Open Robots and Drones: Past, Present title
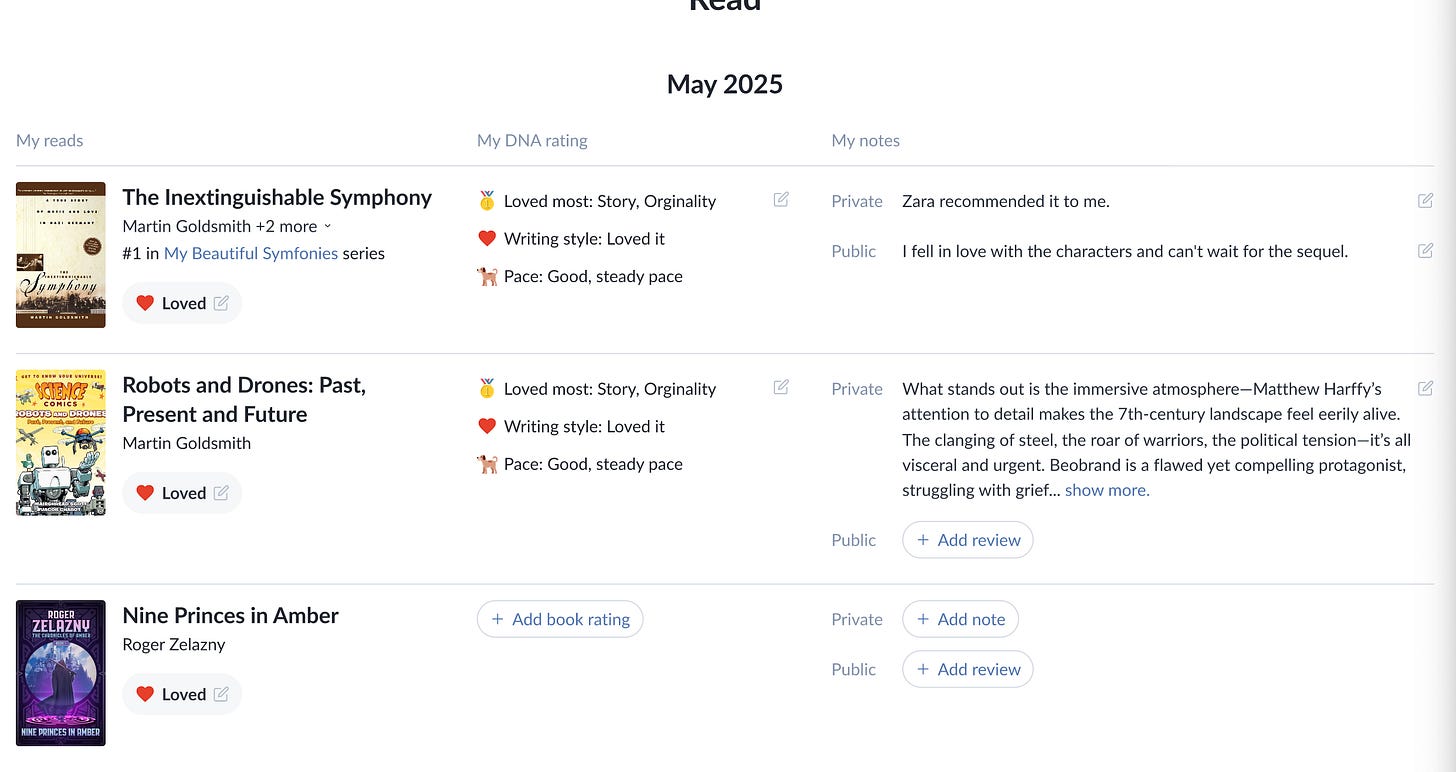Image resolution: width=1456 pixels, height=772 pixels. coord(244,399)
